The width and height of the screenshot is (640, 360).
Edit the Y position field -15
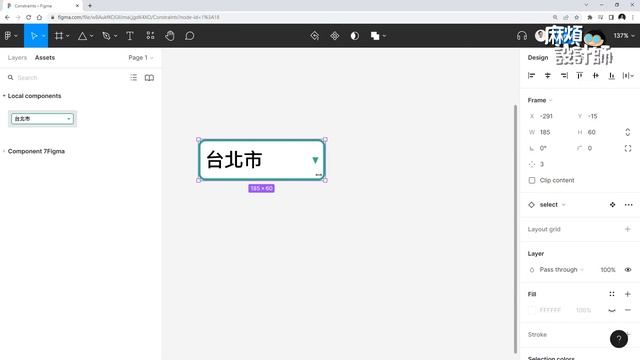(597, 116)
